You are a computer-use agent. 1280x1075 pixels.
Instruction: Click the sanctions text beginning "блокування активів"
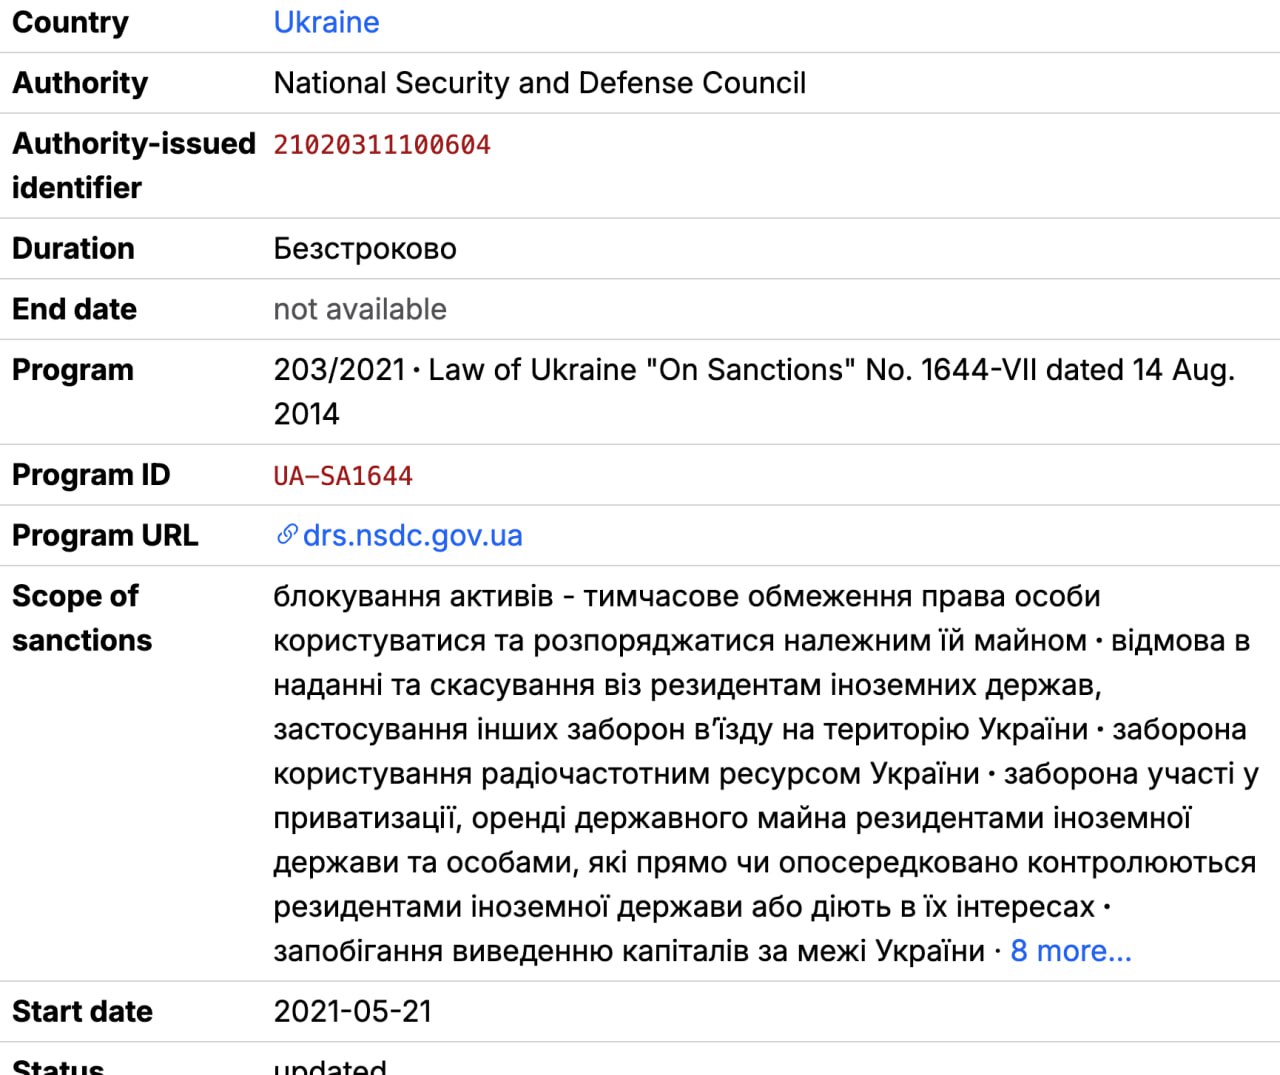click(766, 773)
